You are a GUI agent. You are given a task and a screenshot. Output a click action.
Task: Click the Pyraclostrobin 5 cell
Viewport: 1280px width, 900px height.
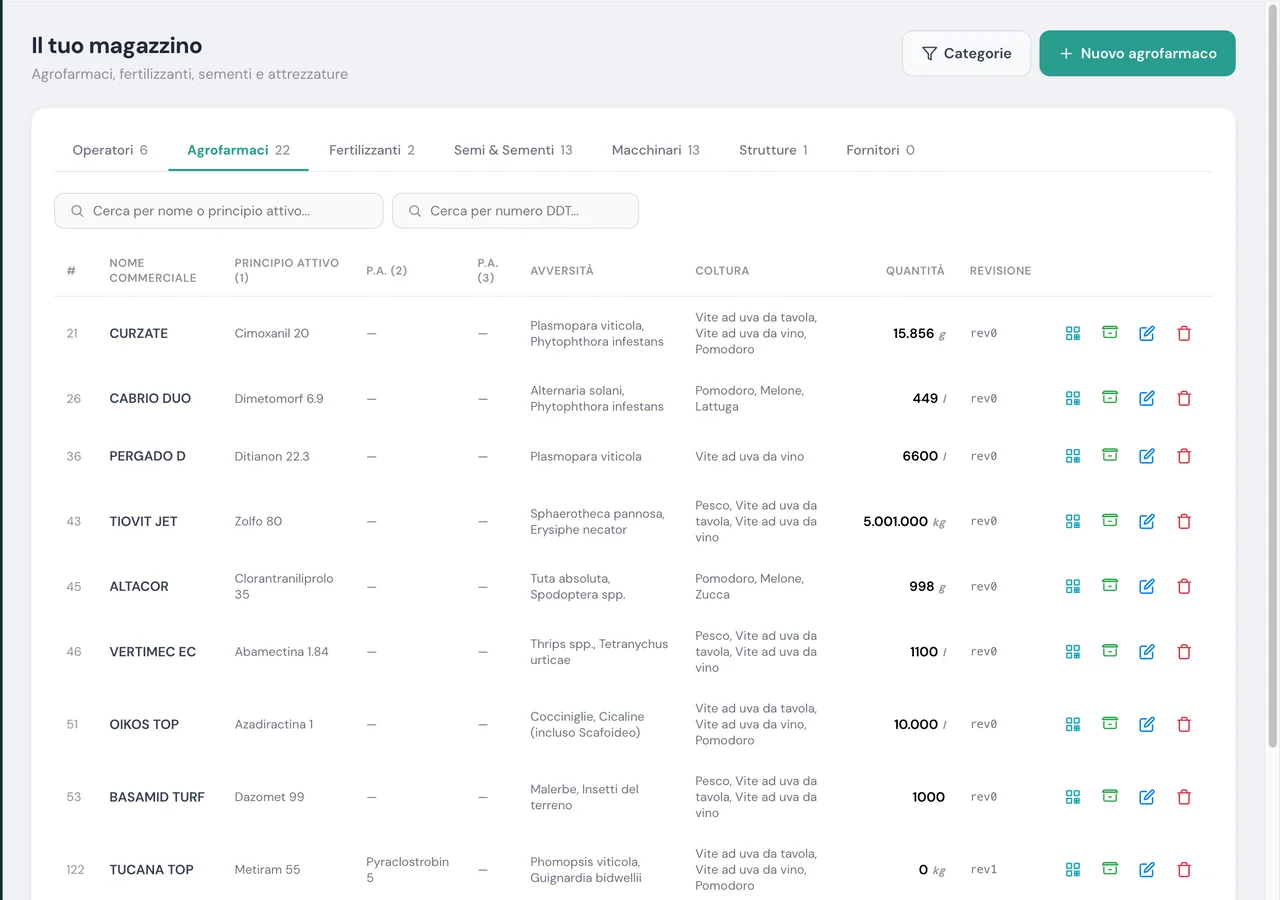tap(407, 869)
